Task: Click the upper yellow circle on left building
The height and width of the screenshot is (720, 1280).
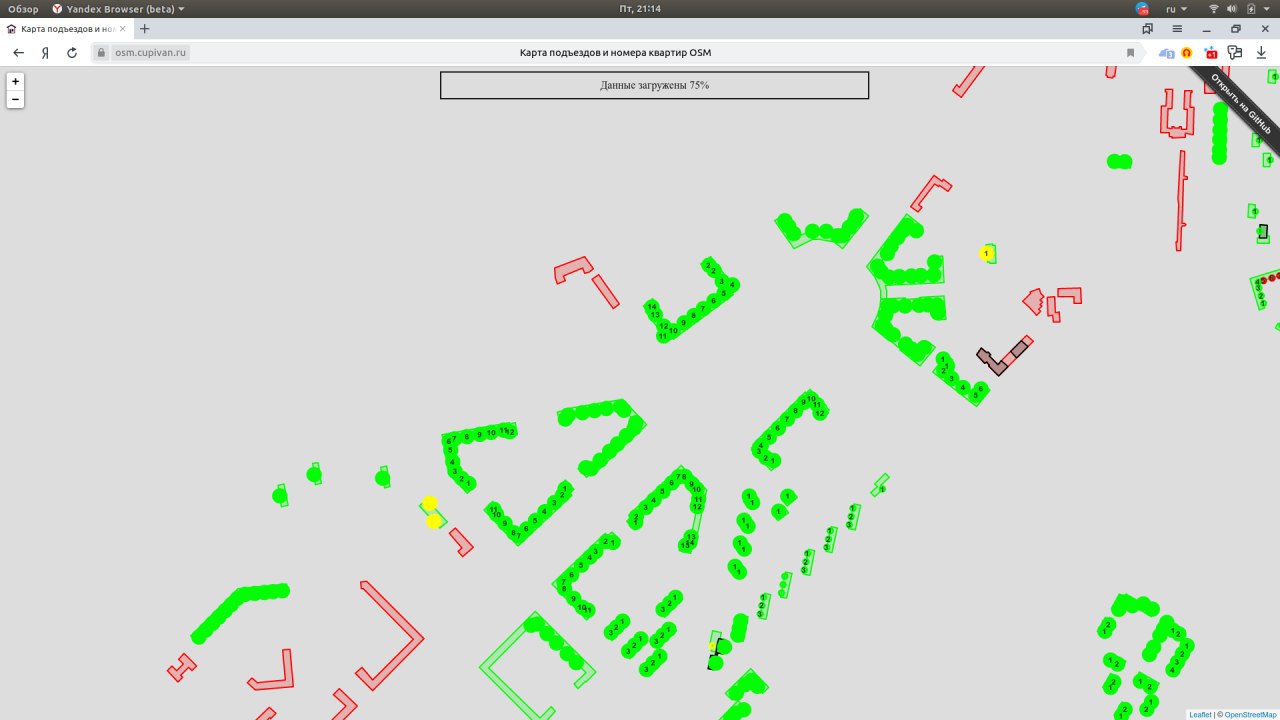Action: (x=430, y=503)
